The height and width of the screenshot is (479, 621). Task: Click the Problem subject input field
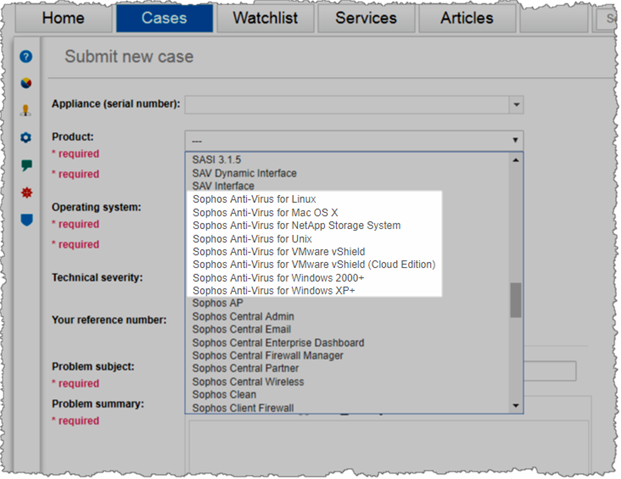(x=550, y=371)
